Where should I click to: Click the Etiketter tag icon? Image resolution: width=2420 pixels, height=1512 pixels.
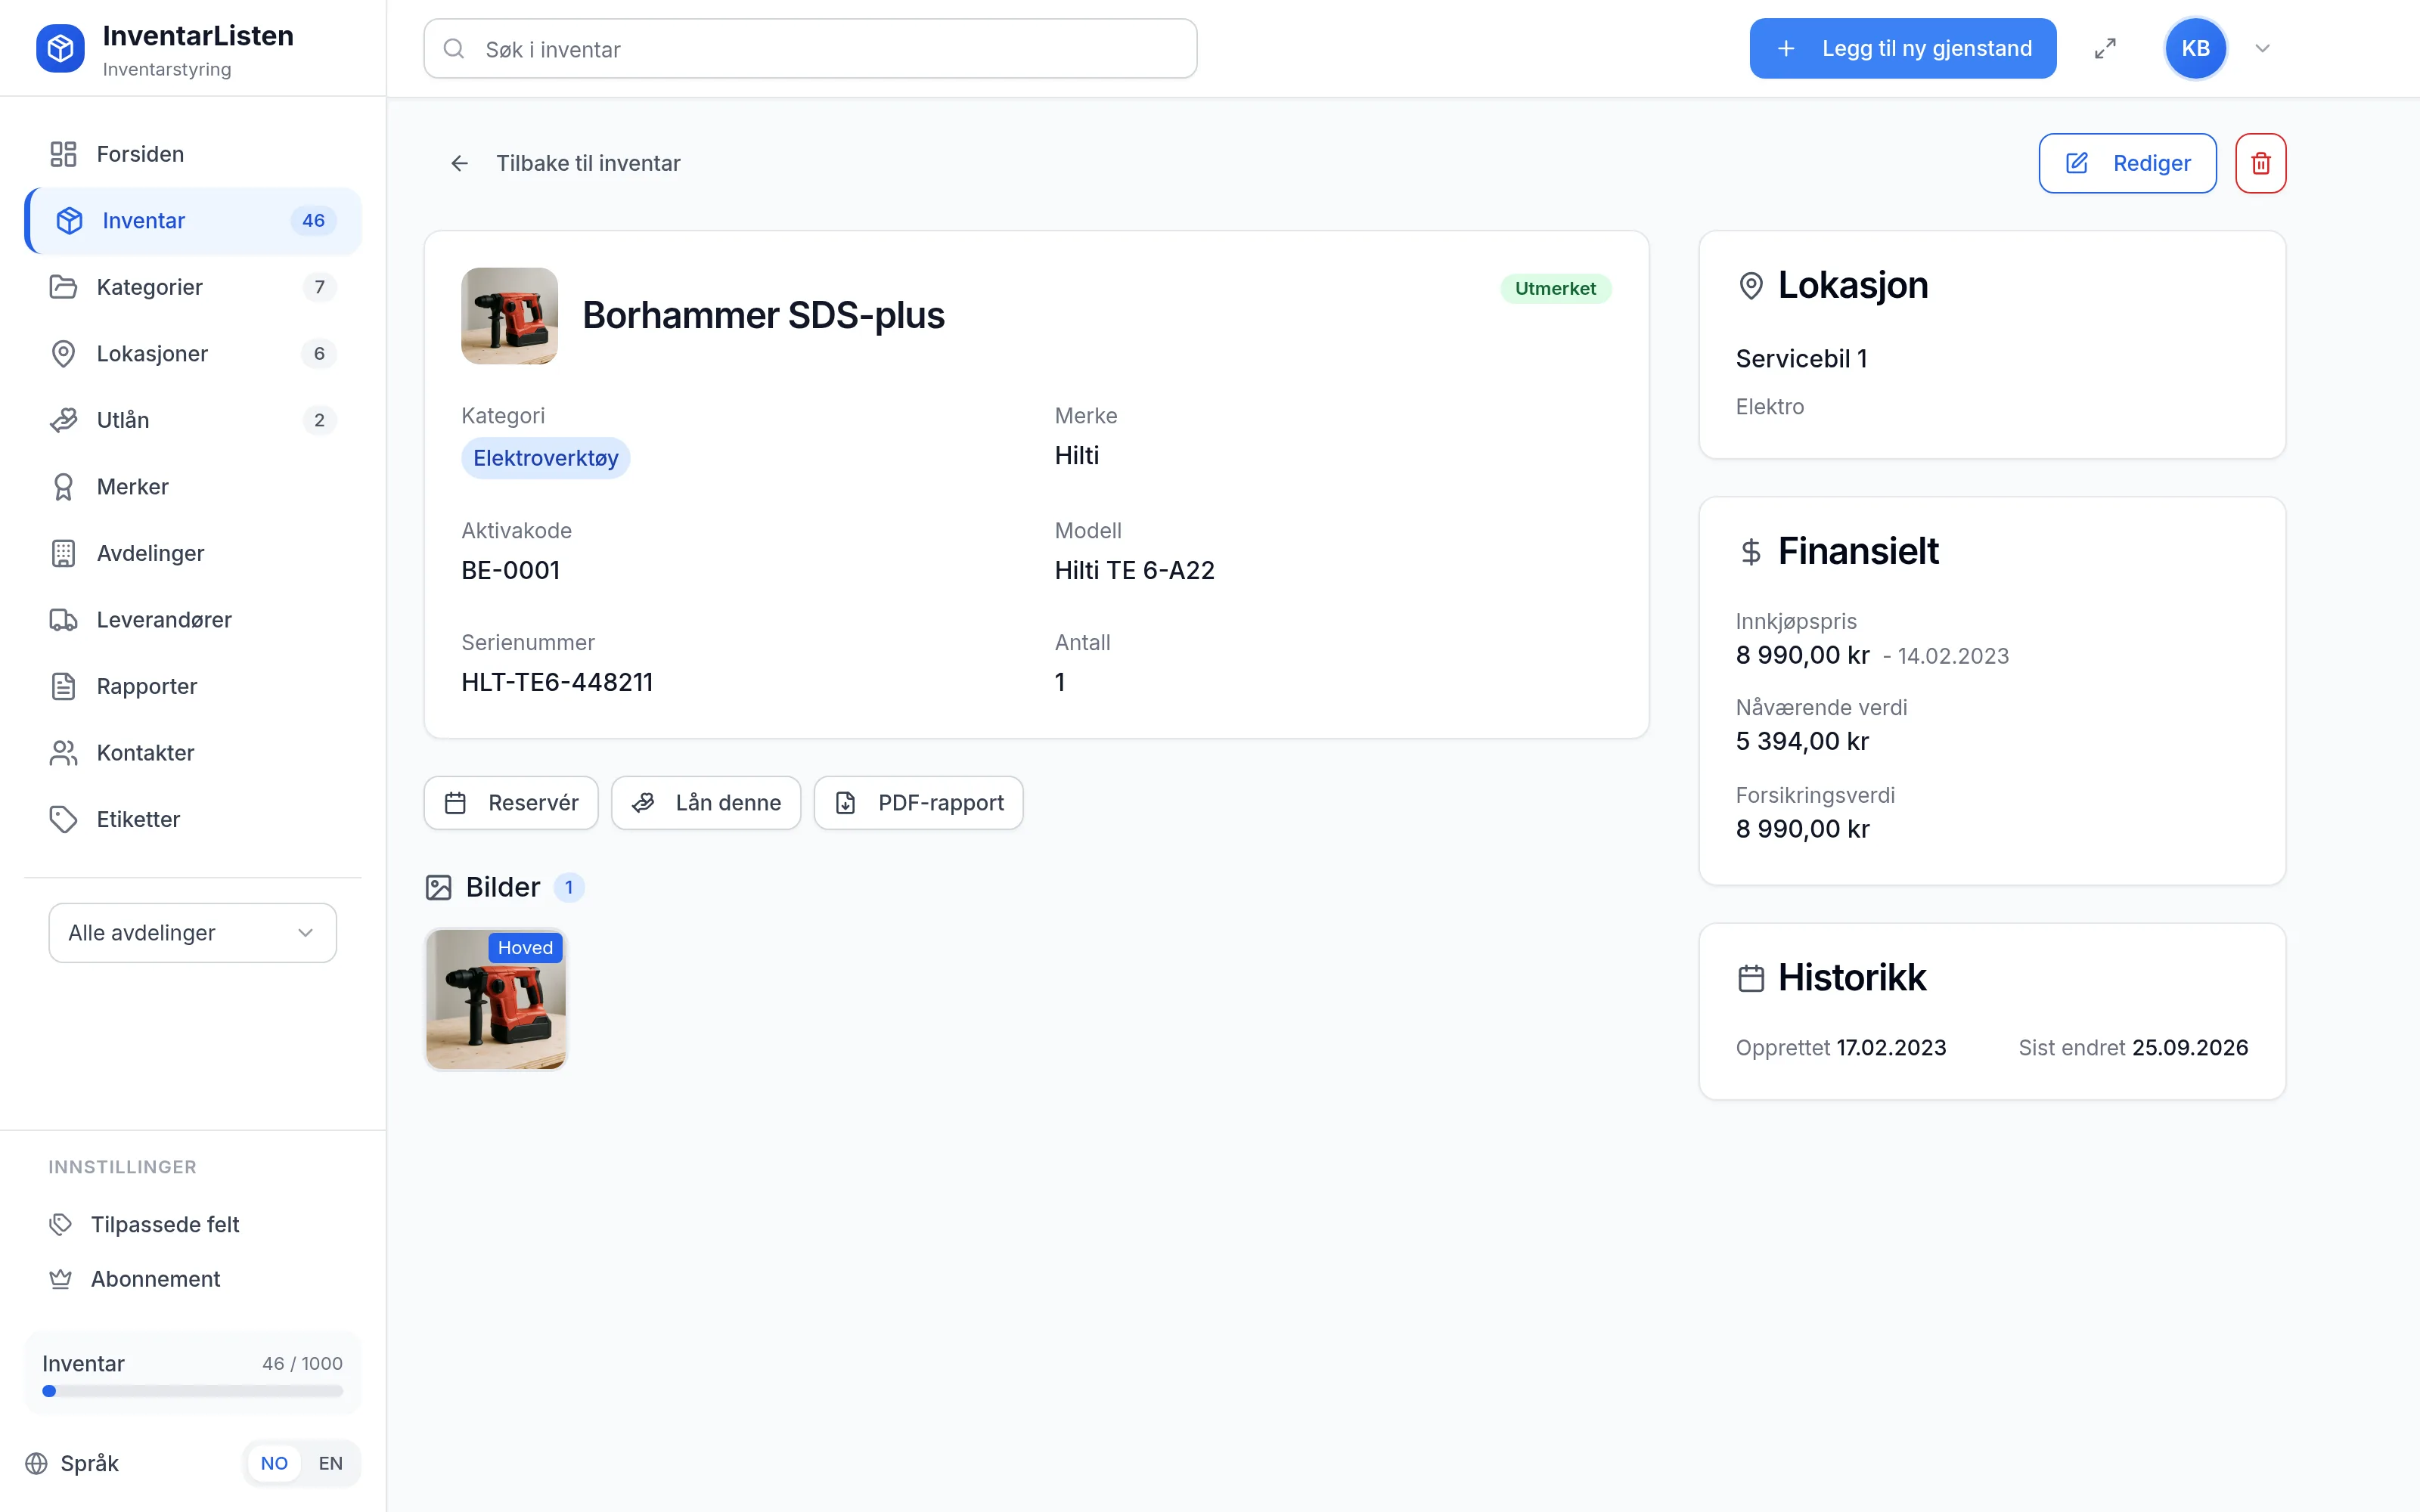click(63, 819)
